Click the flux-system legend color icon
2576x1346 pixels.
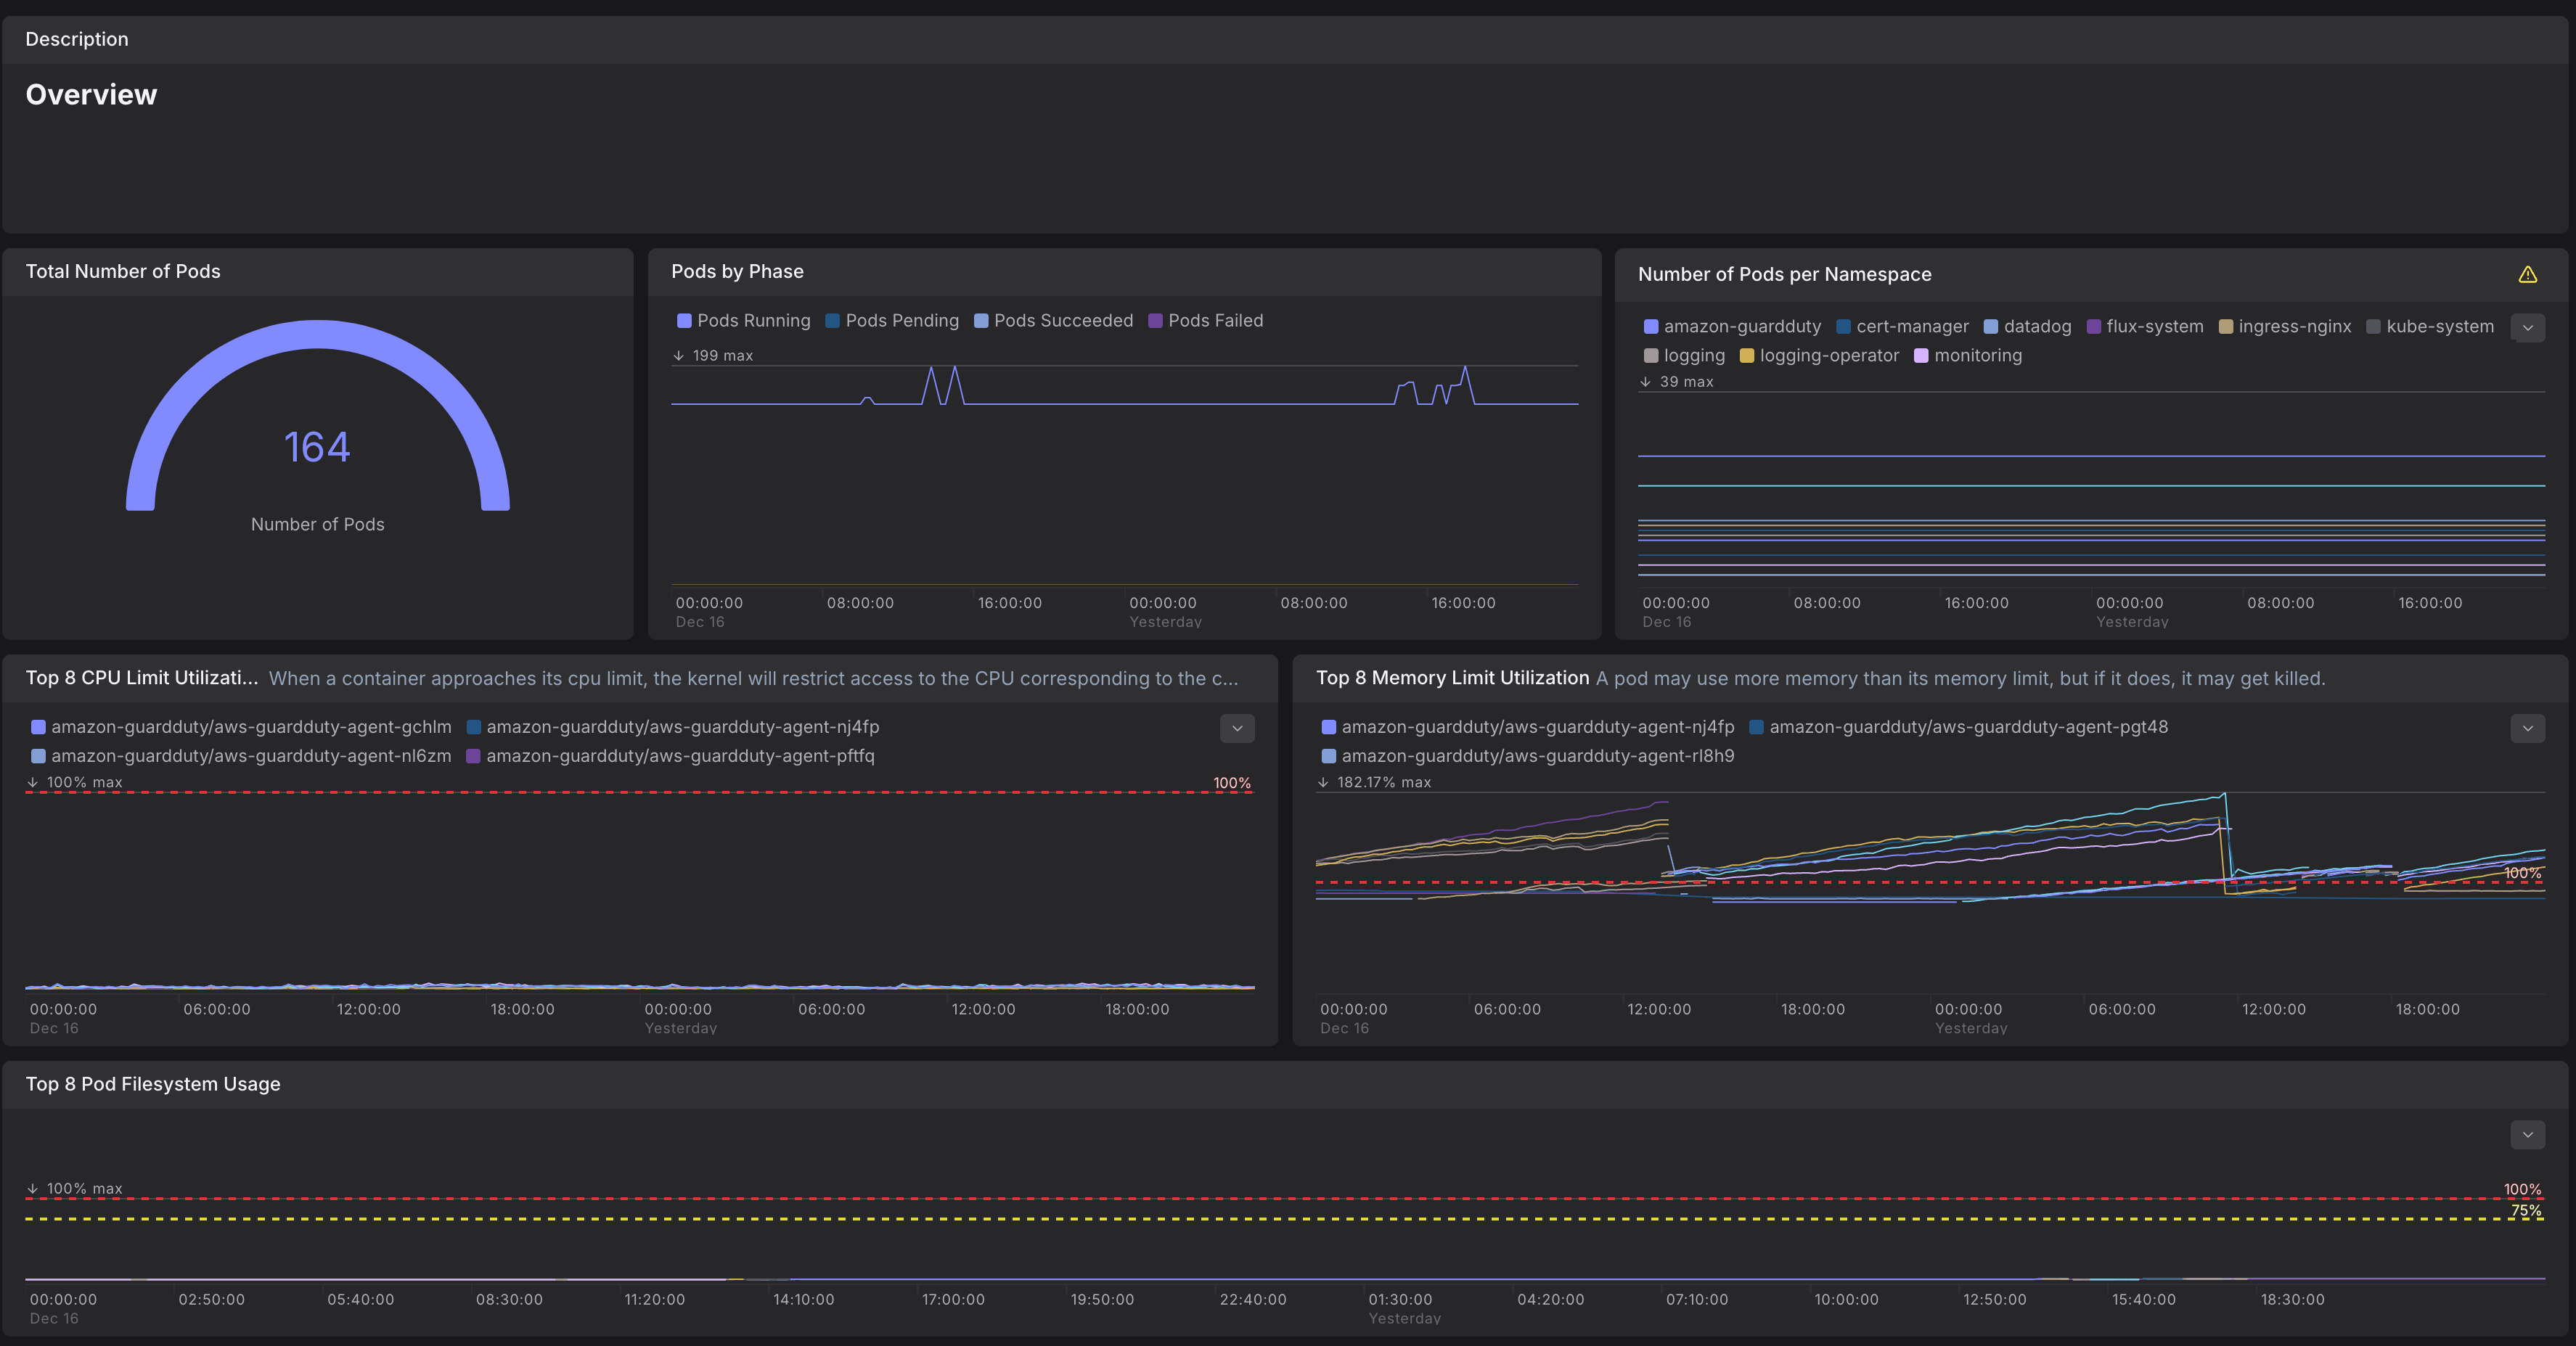pyautogui.click(x=2093, y=327)
